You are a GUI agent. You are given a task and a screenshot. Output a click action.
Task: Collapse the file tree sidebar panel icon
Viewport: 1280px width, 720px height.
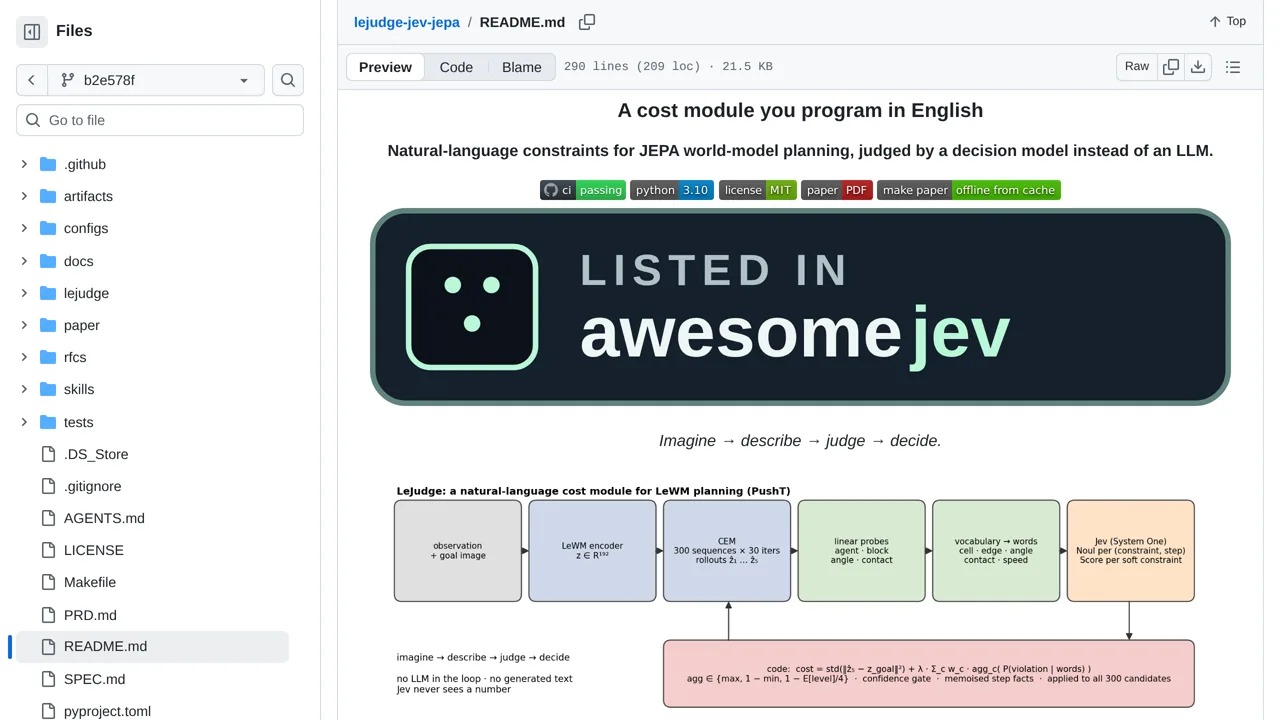tap(32, 32)
